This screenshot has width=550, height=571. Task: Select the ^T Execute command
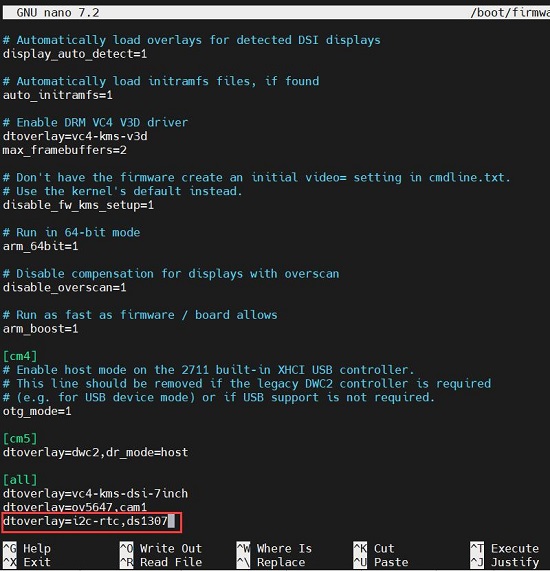click(504, 548)
